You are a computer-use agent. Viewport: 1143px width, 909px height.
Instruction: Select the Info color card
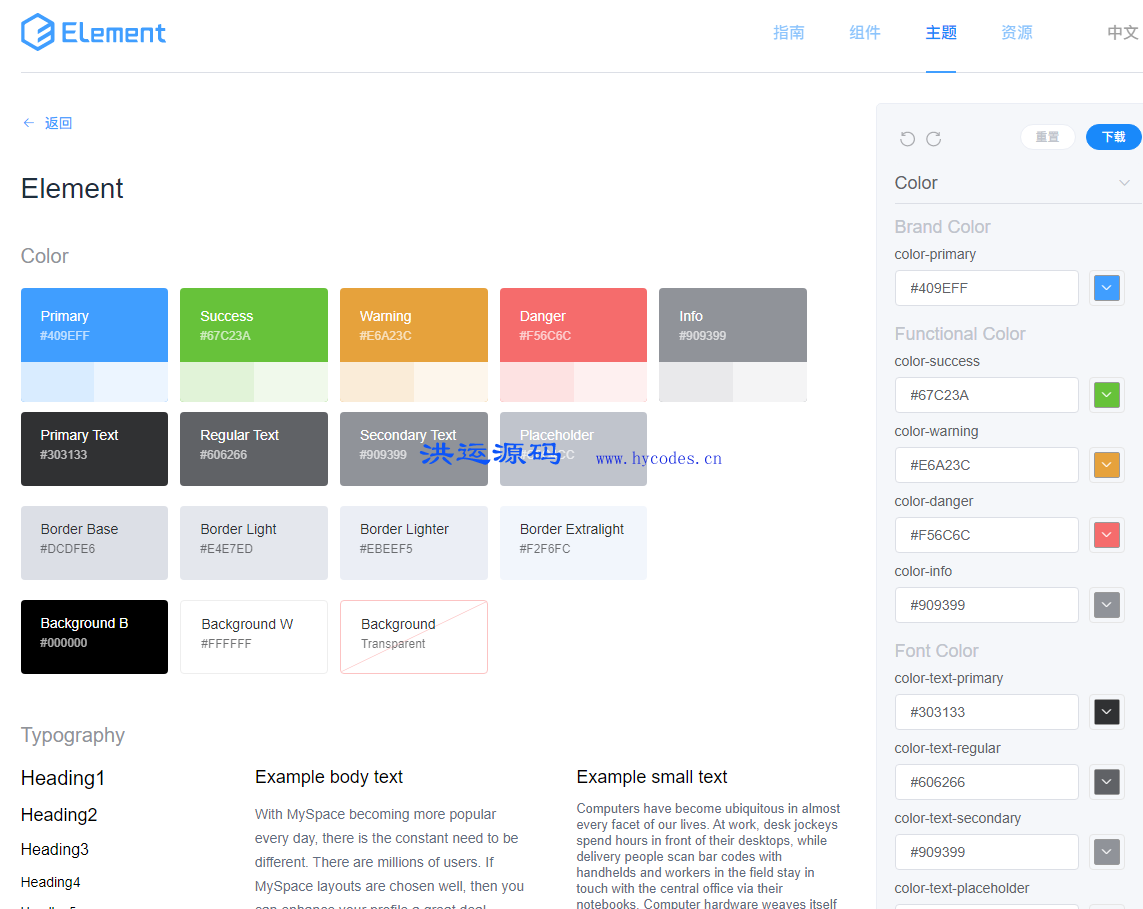pos(733,345)
